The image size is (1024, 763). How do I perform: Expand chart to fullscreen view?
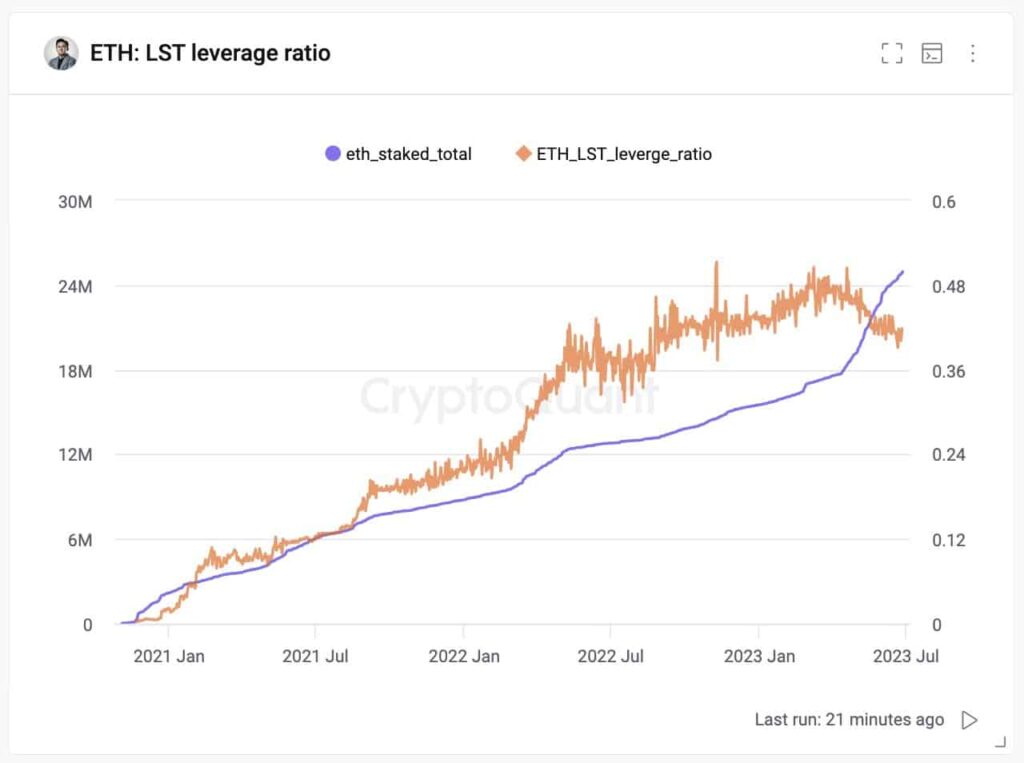891,53
